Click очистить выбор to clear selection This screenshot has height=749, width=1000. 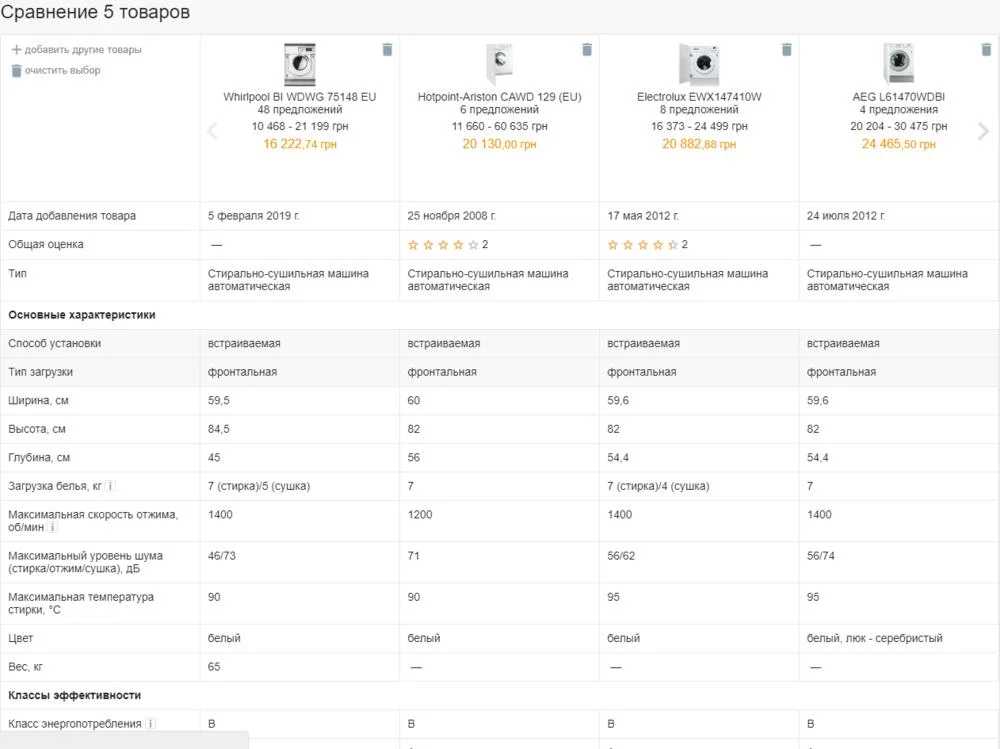[x=62, y=71]
